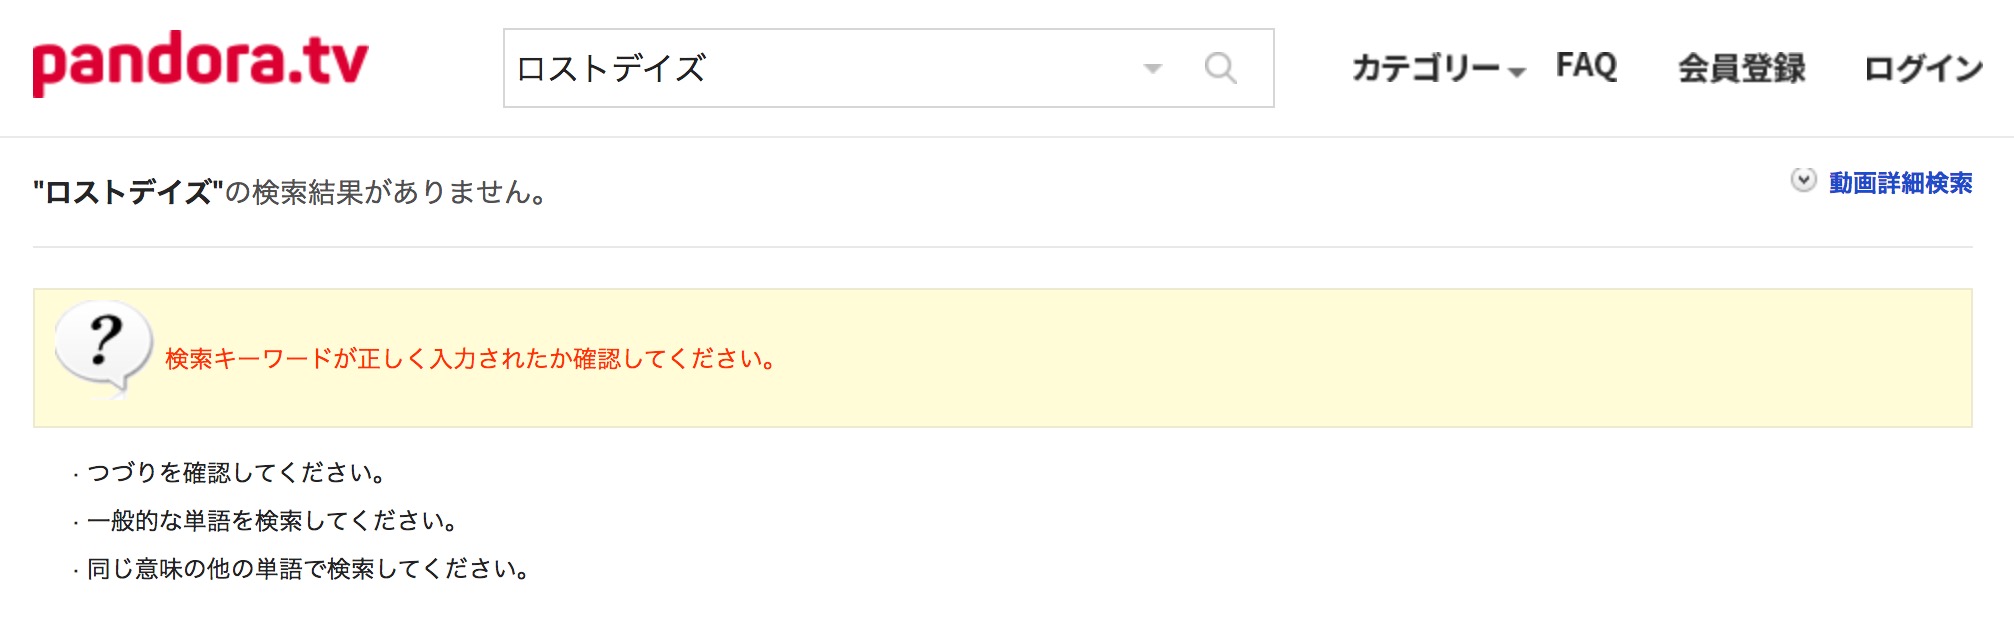Click the divider line under results heading
The height and width of the screenshot is (626, 2014).
(x=1002, y=247)
